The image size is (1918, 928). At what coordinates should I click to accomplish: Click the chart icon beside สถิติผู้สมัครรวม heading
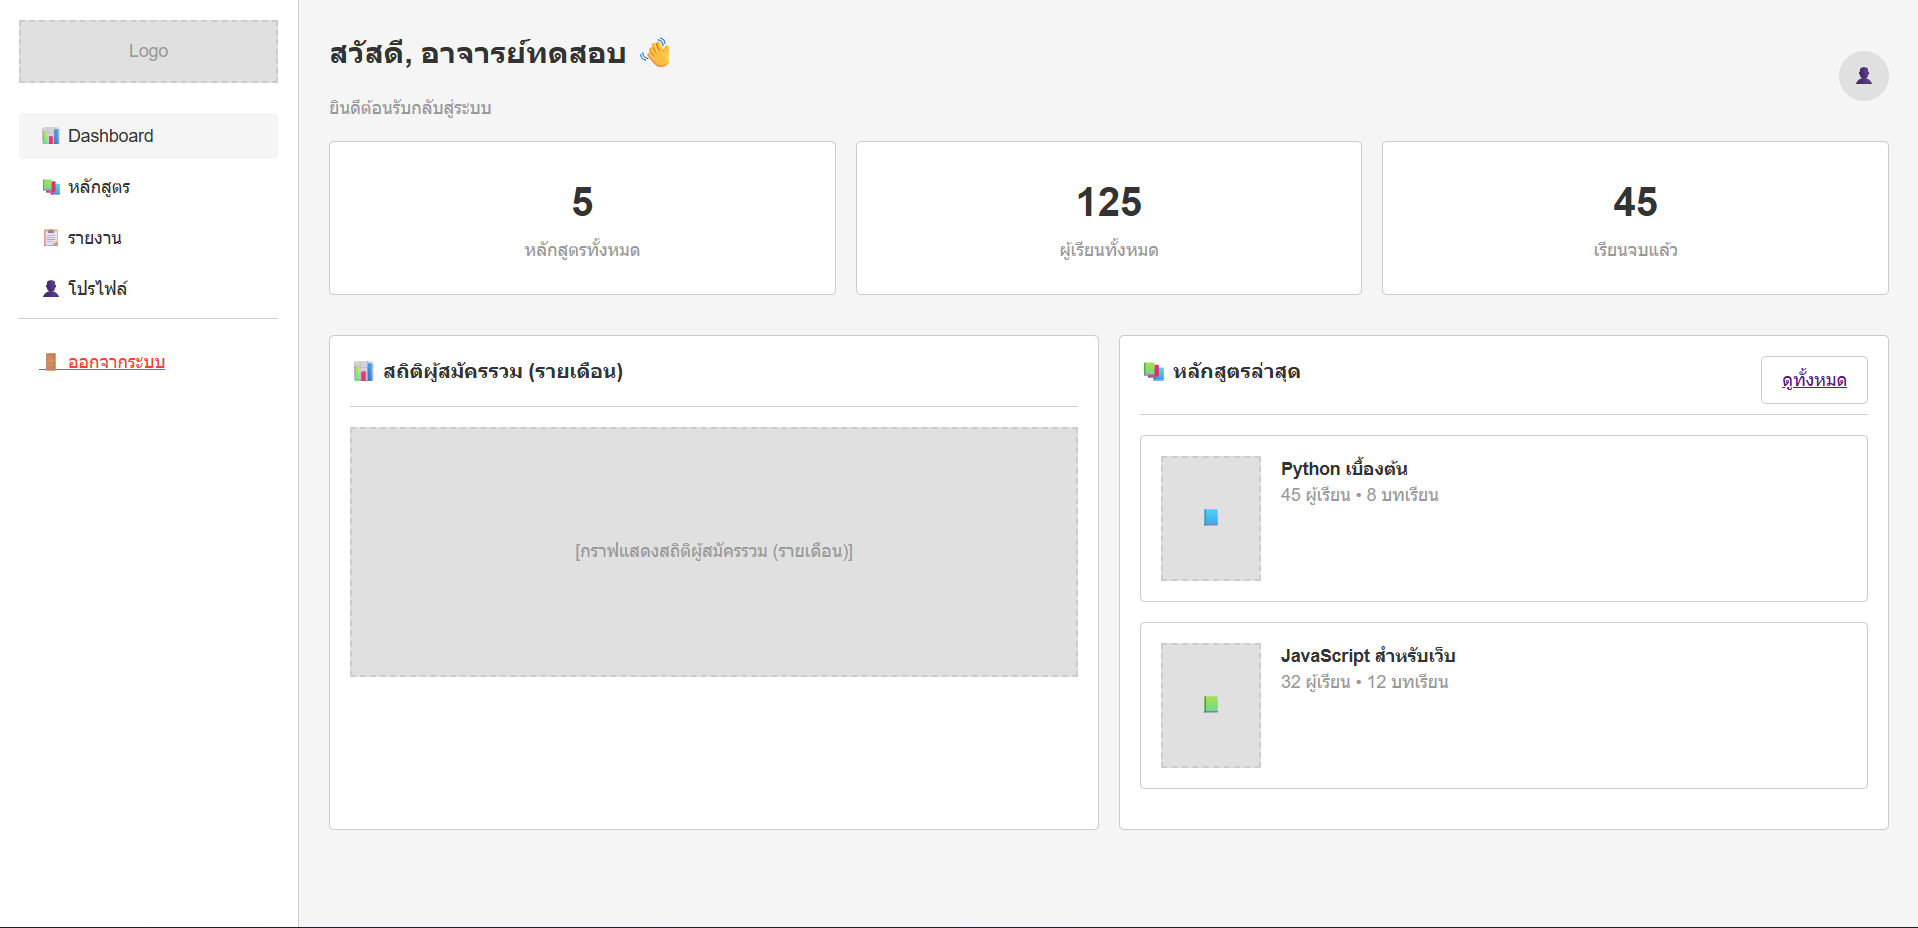pos(361,371)
